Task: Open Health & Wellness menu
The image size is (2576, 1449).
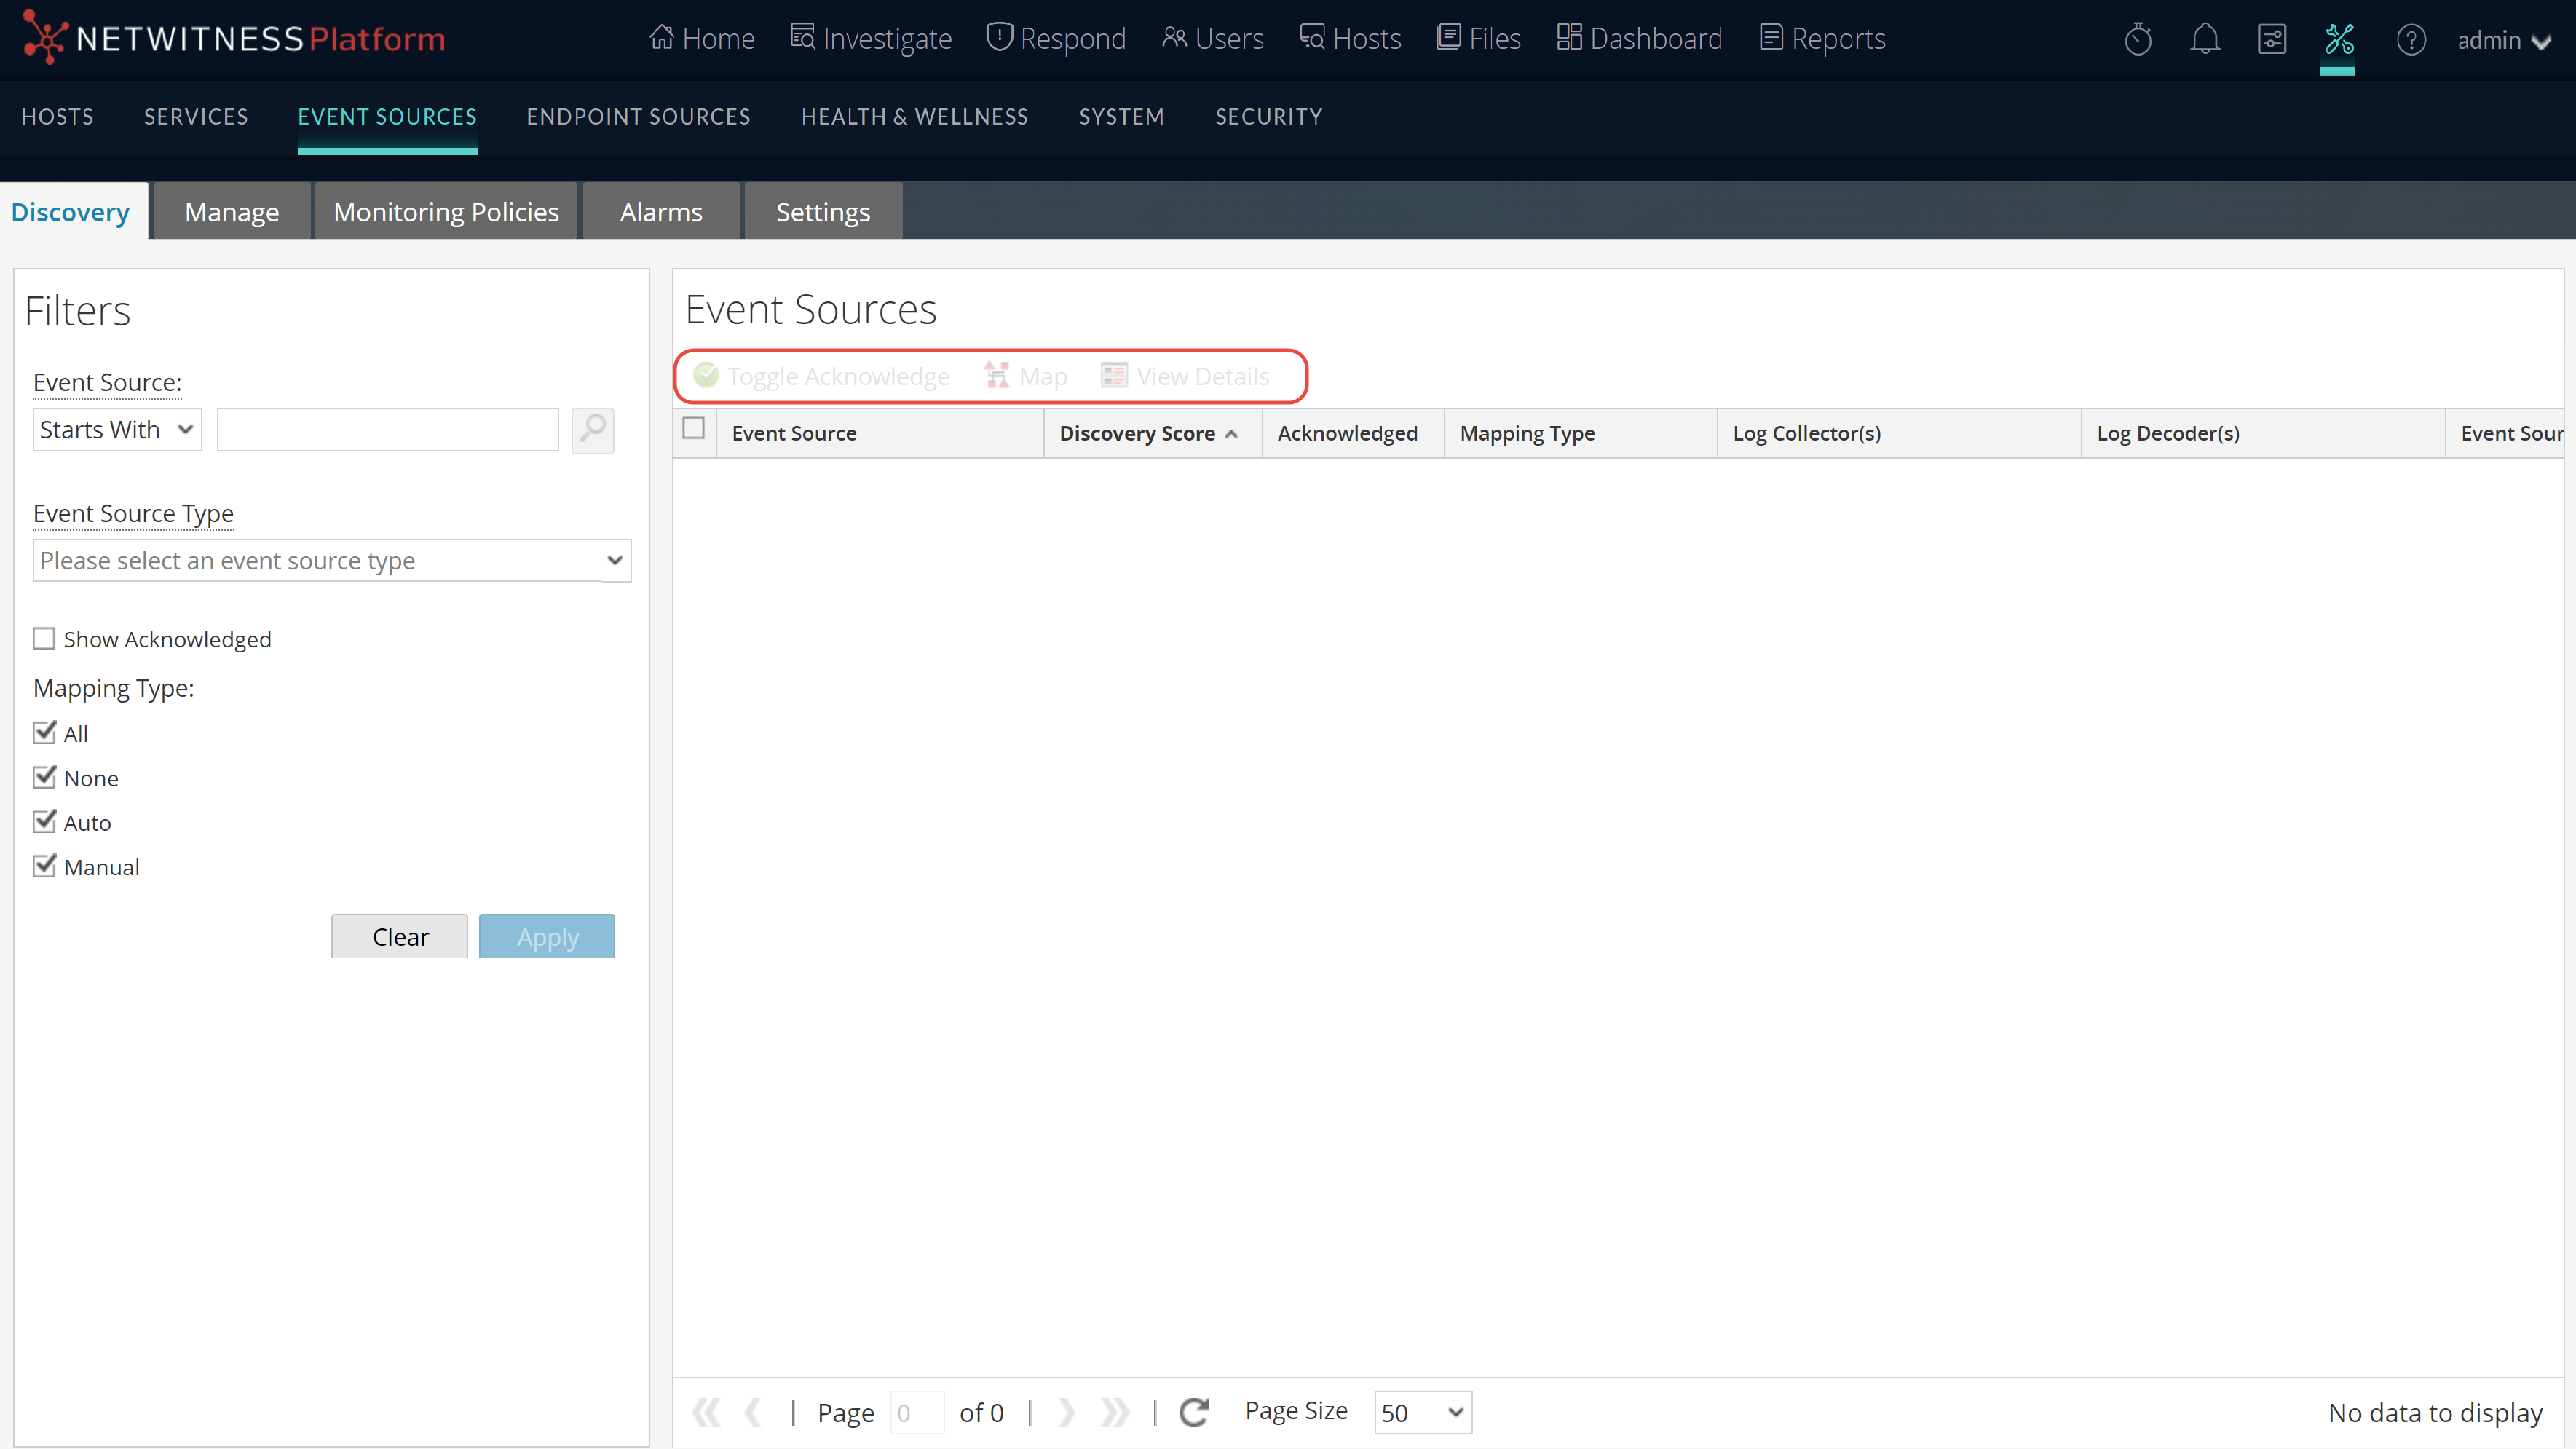Action: click(914, 117)
